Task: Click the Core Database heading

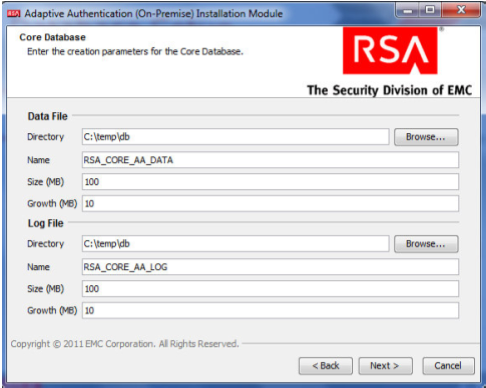Action: coord(52,37)
